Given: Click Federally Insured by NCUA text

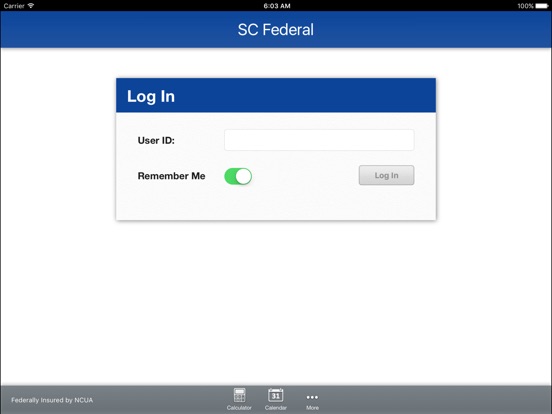Looking at the screenshot, I should (52, 400).
